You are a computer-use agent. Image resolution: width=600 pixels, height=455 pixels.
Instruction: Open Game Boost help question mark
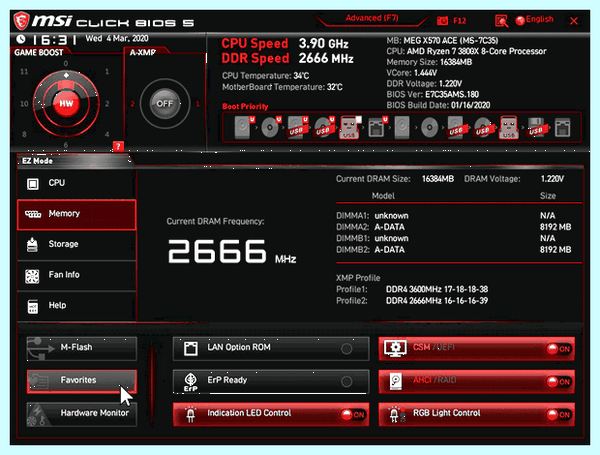point(118,146)
